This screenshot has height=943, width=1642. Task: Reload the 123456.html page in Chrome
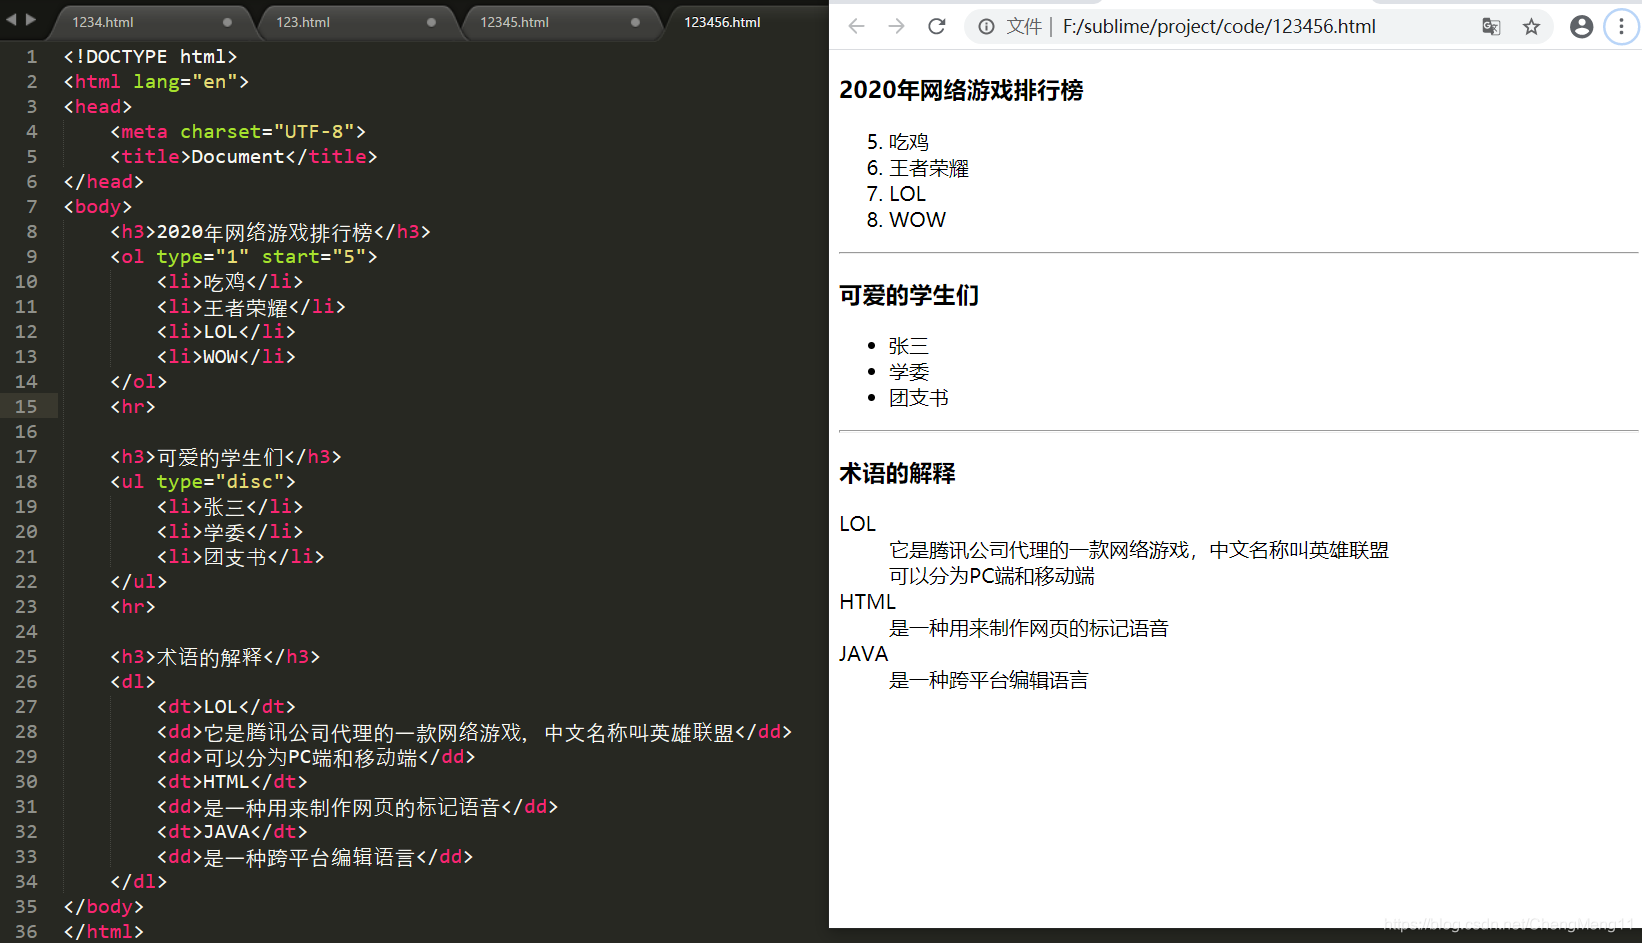point(936,26)
